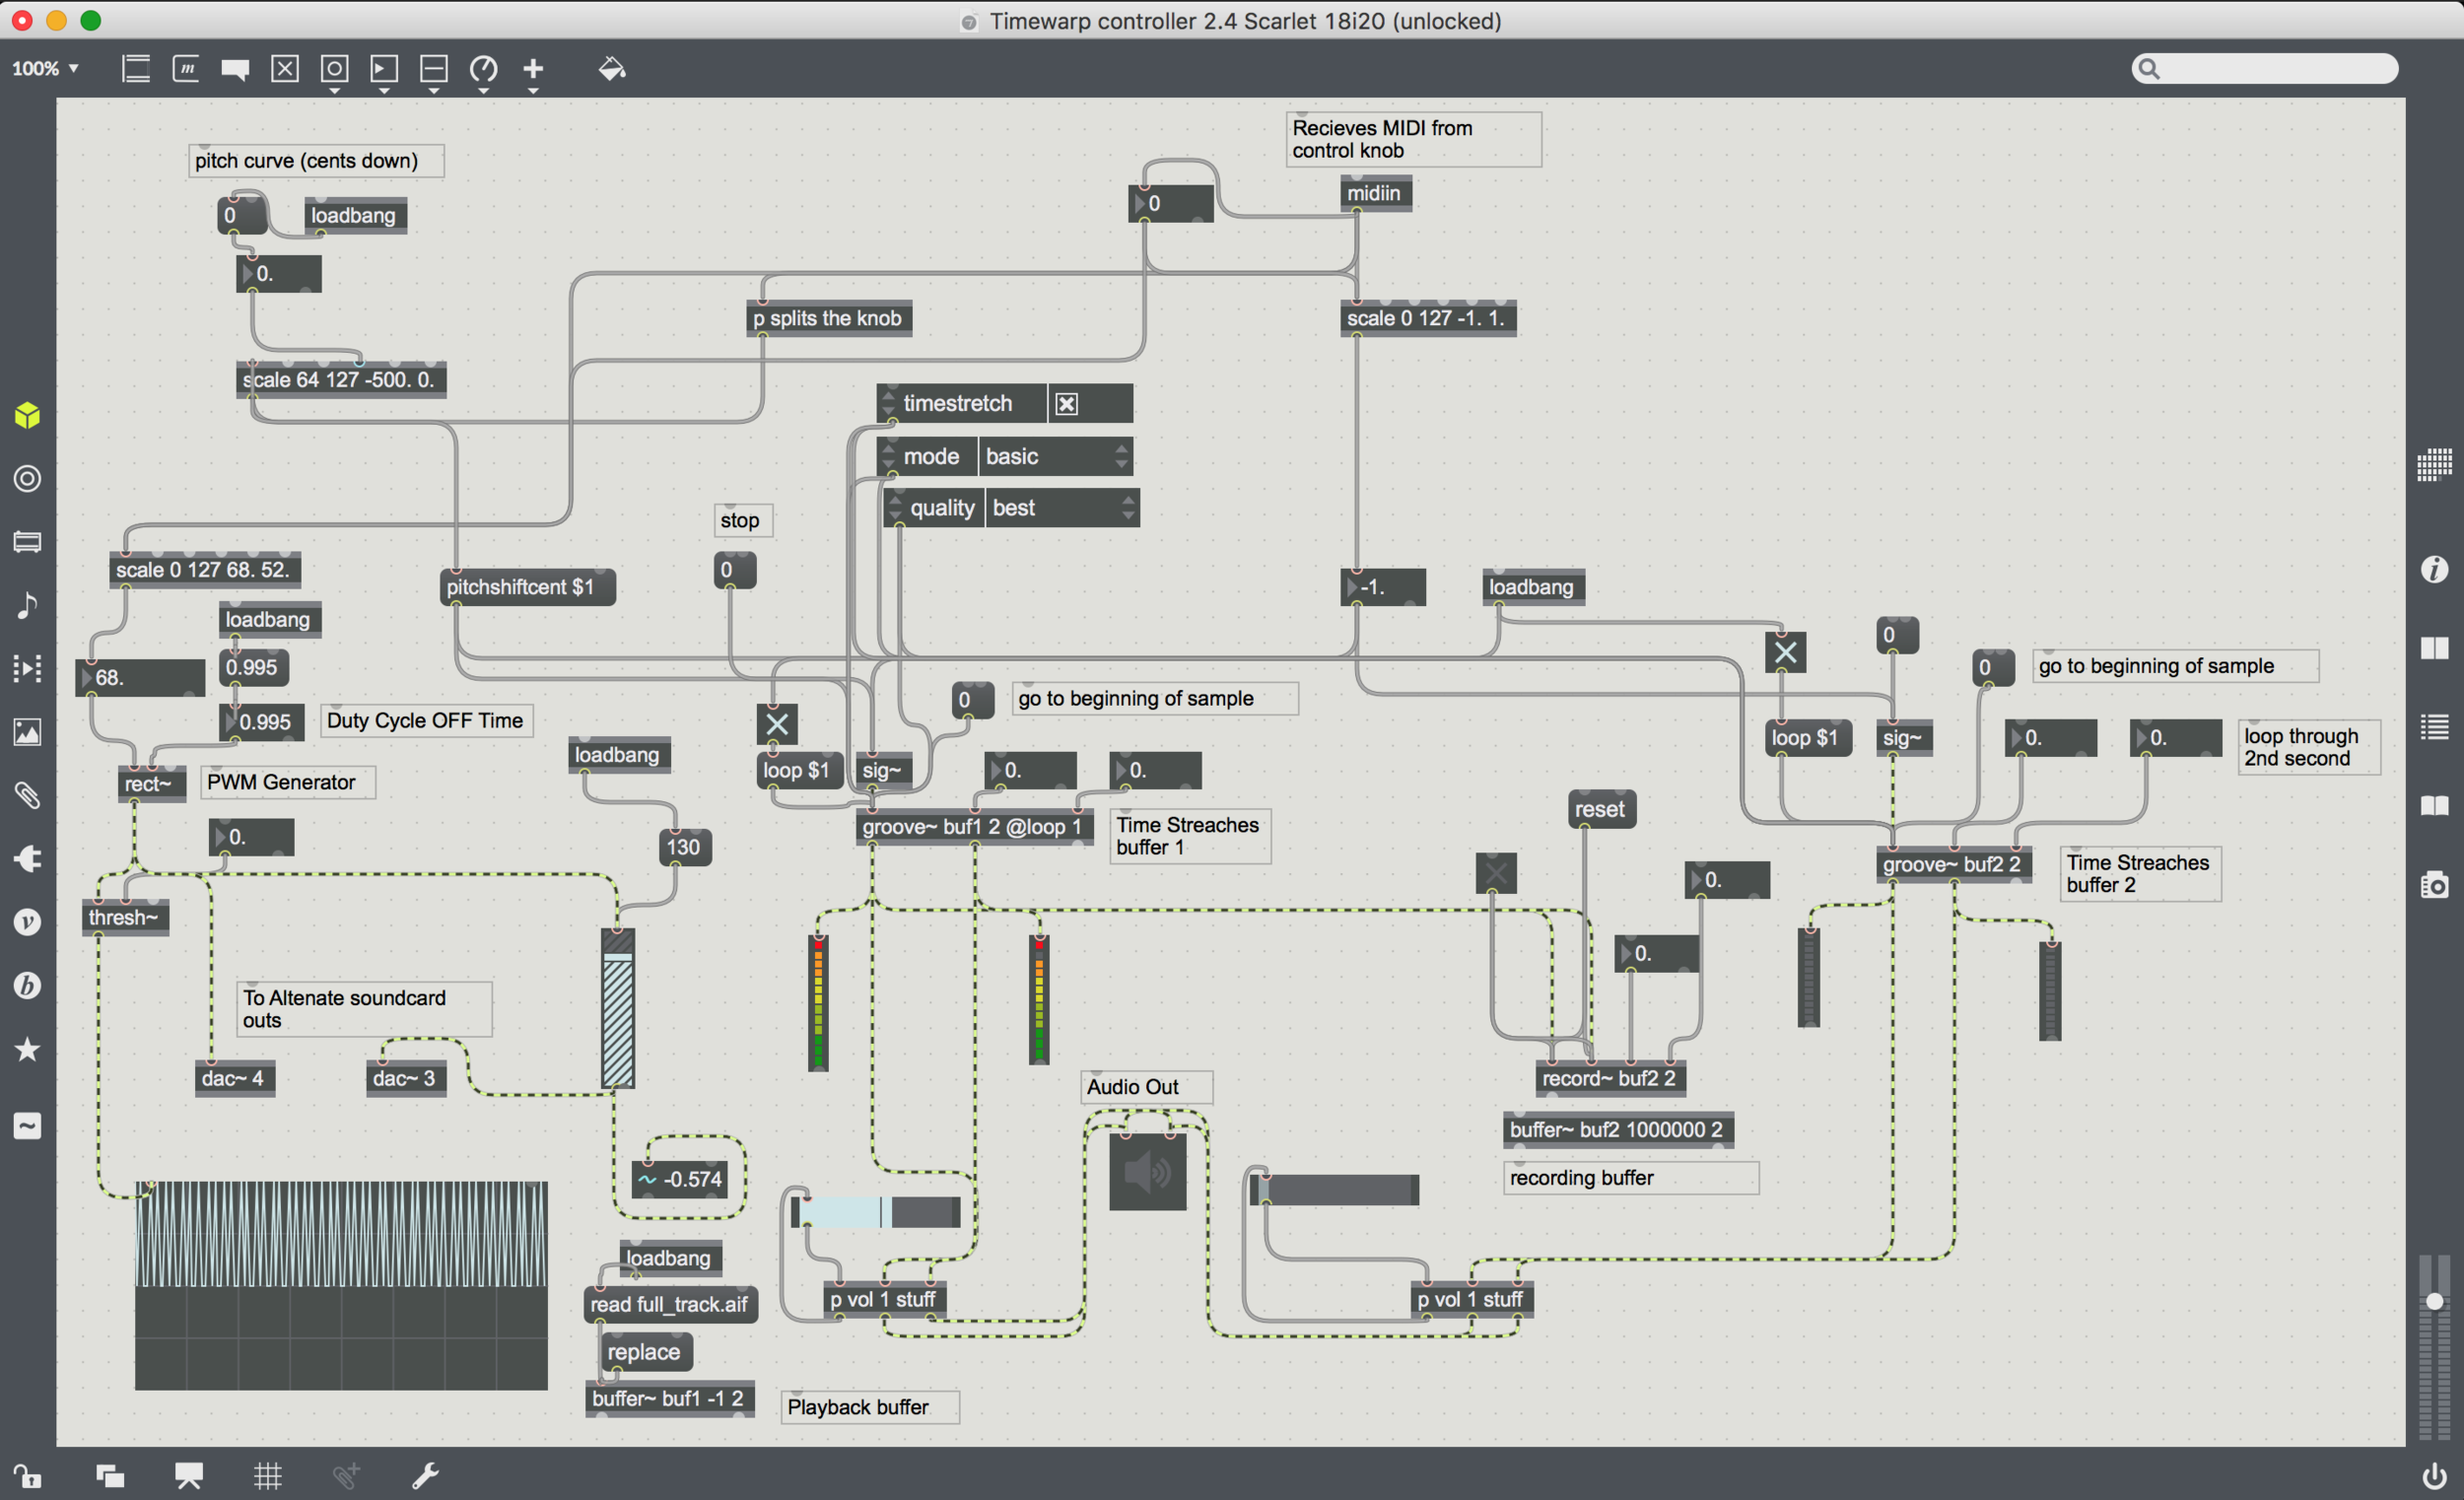Add a button object from toolbar

(x=334, y=68)
